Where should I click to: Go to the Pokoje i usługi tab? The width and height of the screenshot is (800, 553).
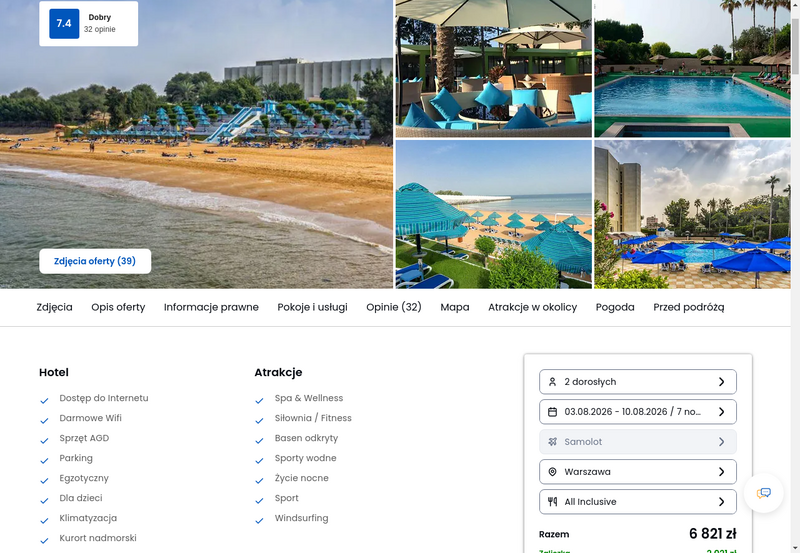point(312,307)
